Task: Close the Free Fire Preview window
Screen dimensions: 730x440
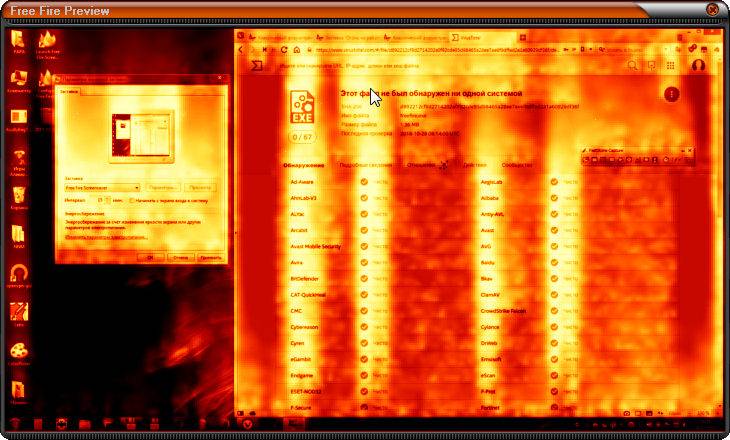Action: pyautogui.click(x=711, y=9)
